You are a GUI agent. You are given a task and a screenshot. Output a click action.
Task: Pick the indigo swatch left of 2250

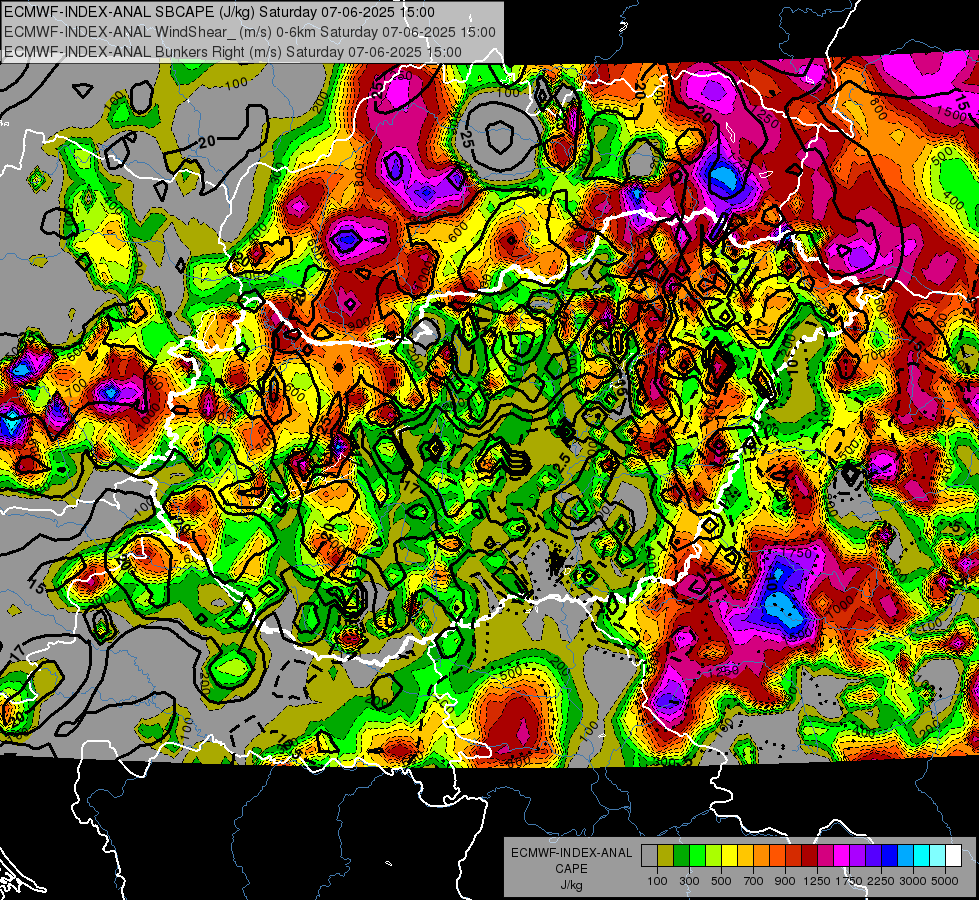[x=873, y=856]
